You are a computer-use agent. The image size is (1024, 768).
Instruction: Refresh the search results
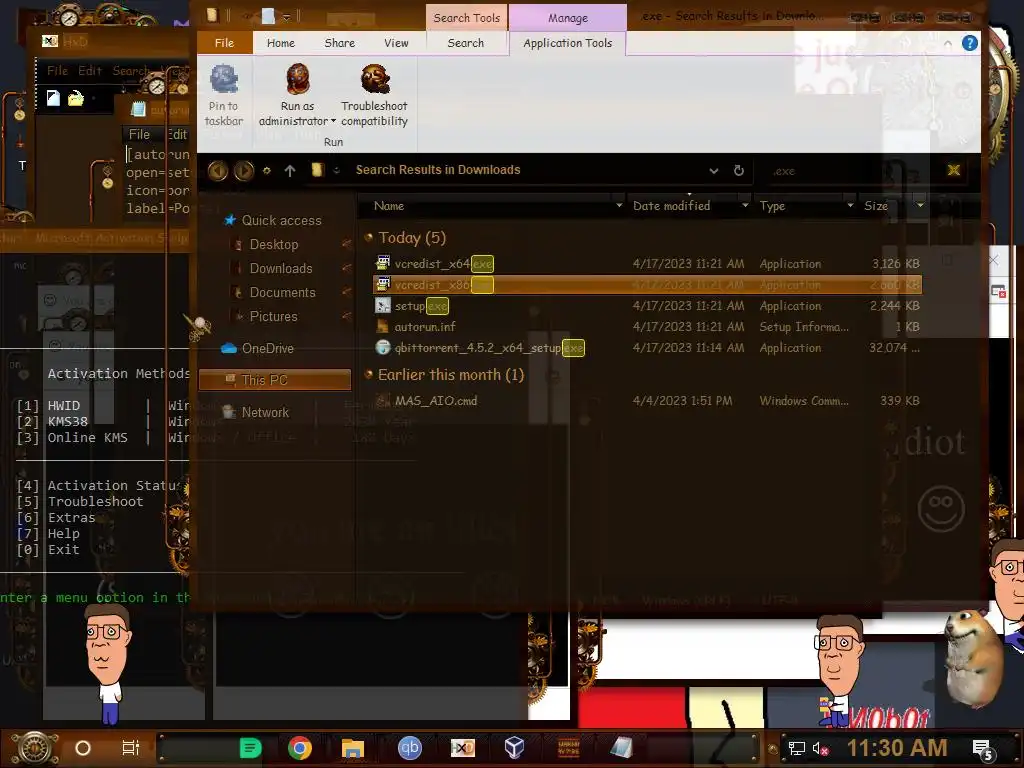pos(739,170)
